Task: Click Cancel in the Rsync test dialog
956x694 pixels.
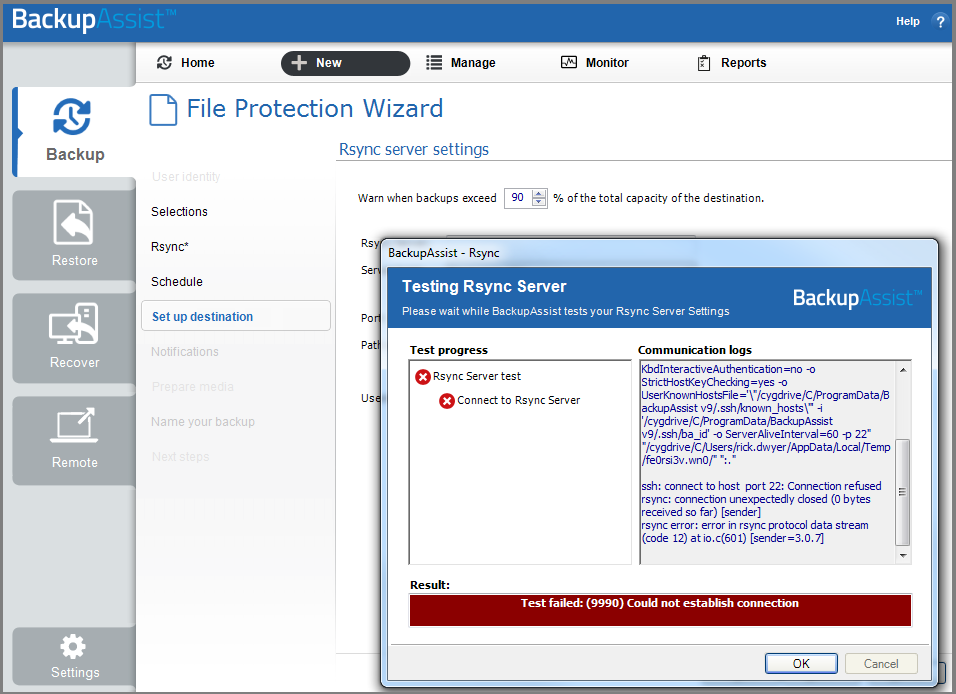Action: [x=881, y=664]
